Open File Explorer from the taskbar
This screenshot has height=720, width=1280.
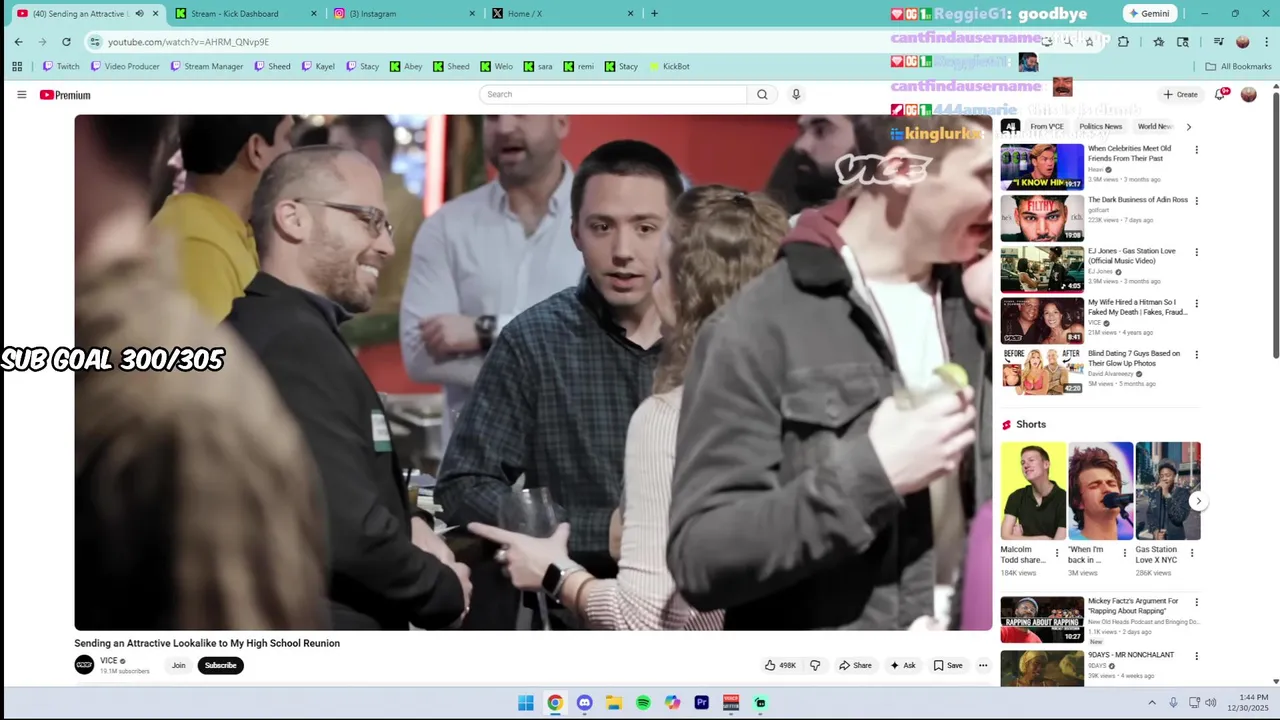(614, 703)
